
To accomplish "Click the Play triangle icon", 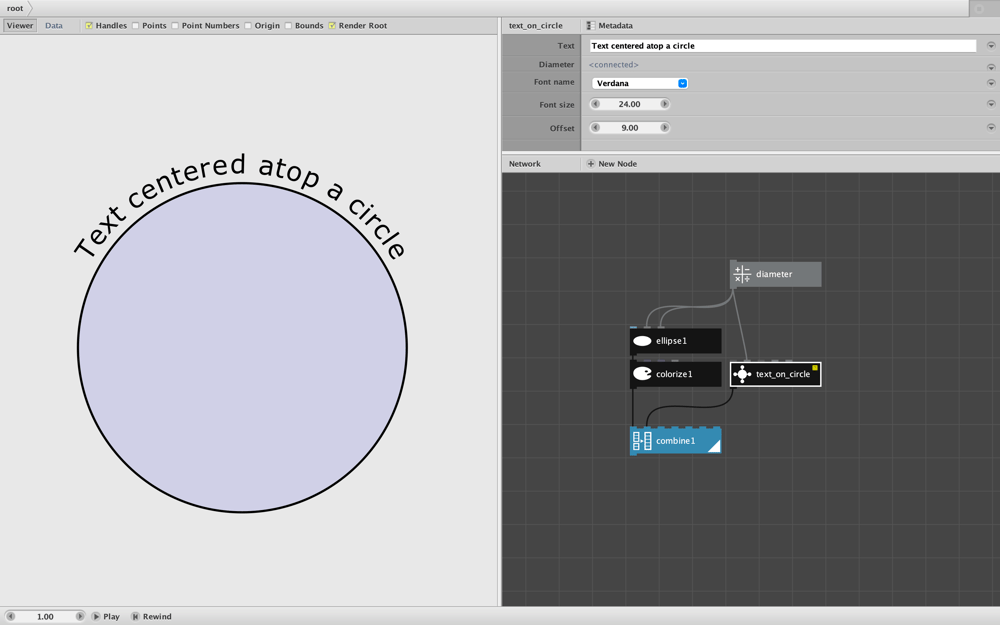I will click(96, 616).
